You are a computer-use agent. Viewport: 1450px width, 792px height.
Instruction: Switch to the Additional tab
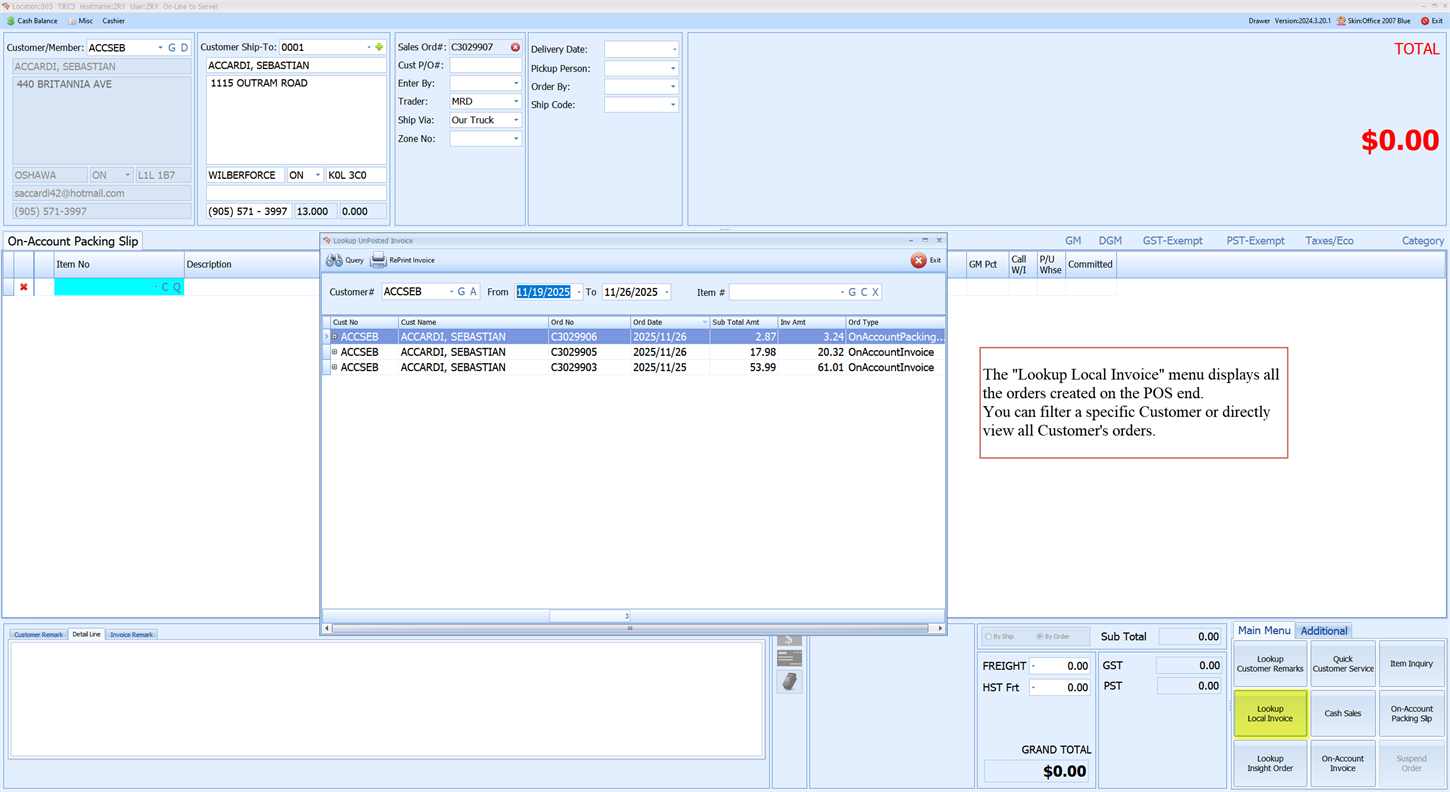(x=1324, y=630)
